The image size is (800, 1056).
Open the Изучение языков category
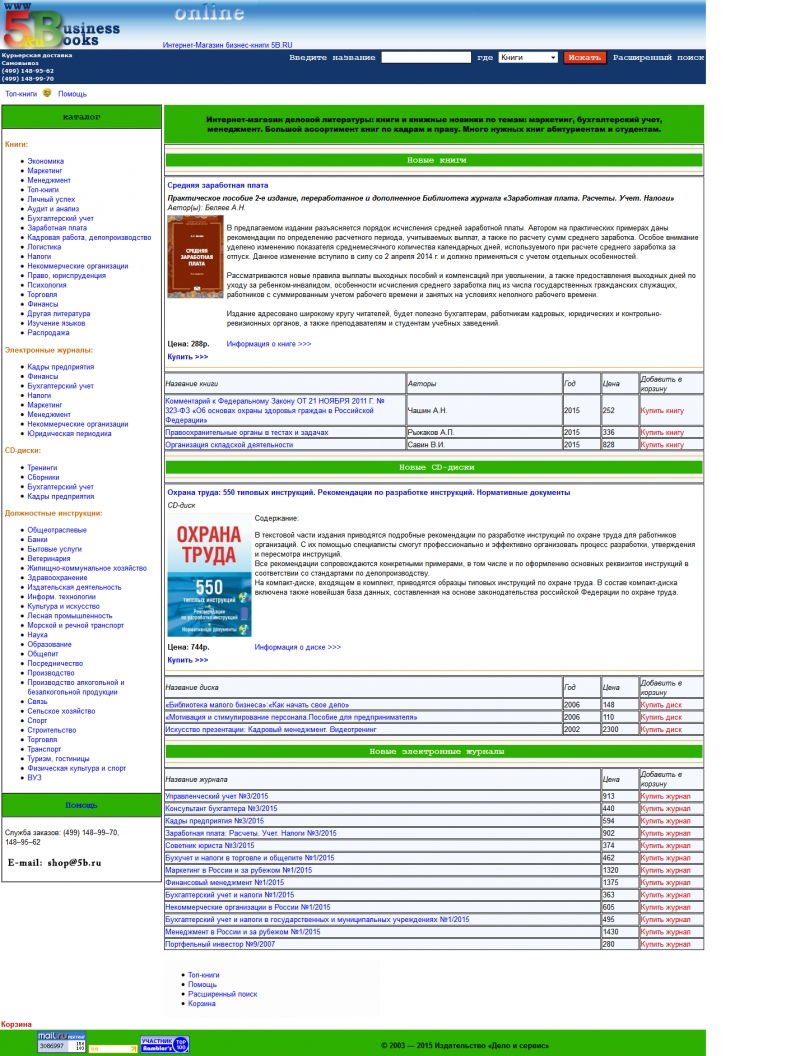(x=57, y=323)
